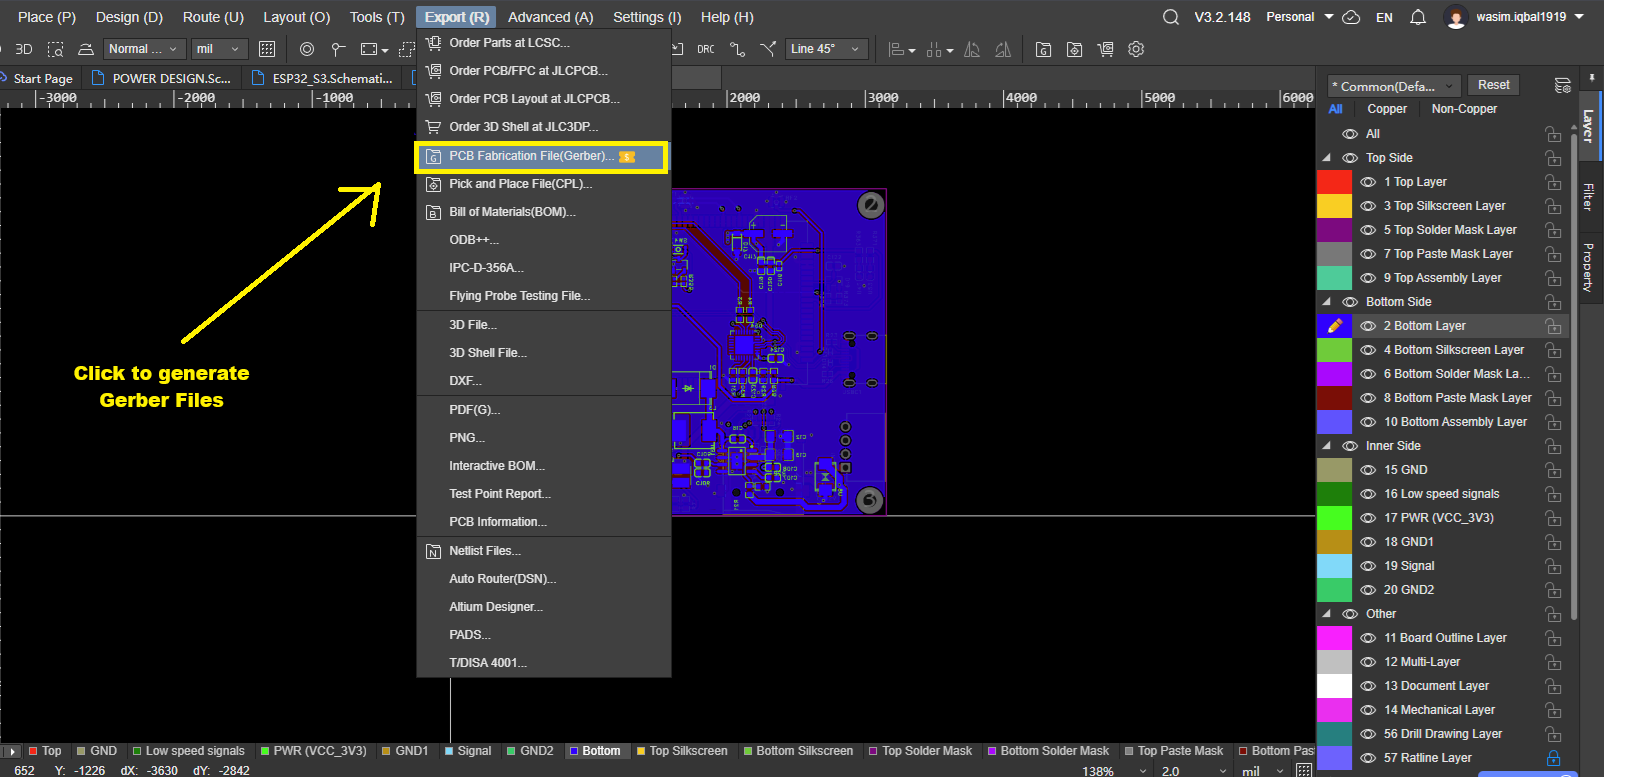Hide the 13 Document Layer
Image resolution: width=1630 pixels, height=777 pixels.
tap(1368, 686)
